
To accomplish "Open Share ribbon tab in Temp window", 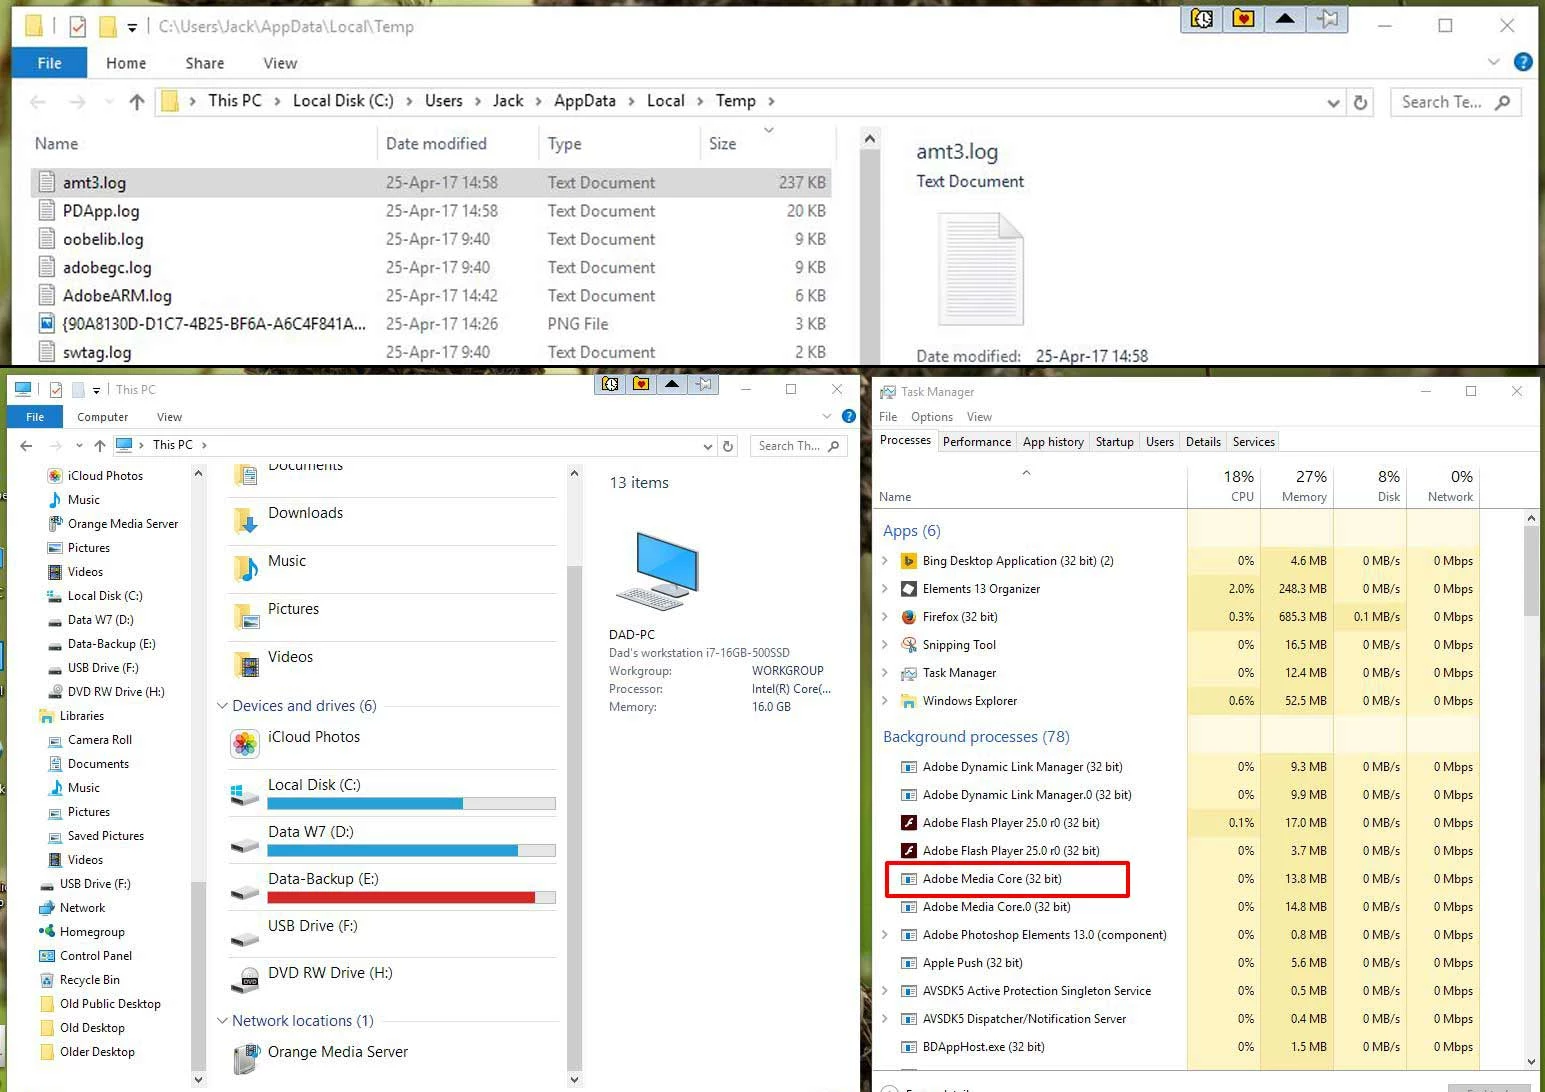I will pyautogui.click(x=205, y=63).
